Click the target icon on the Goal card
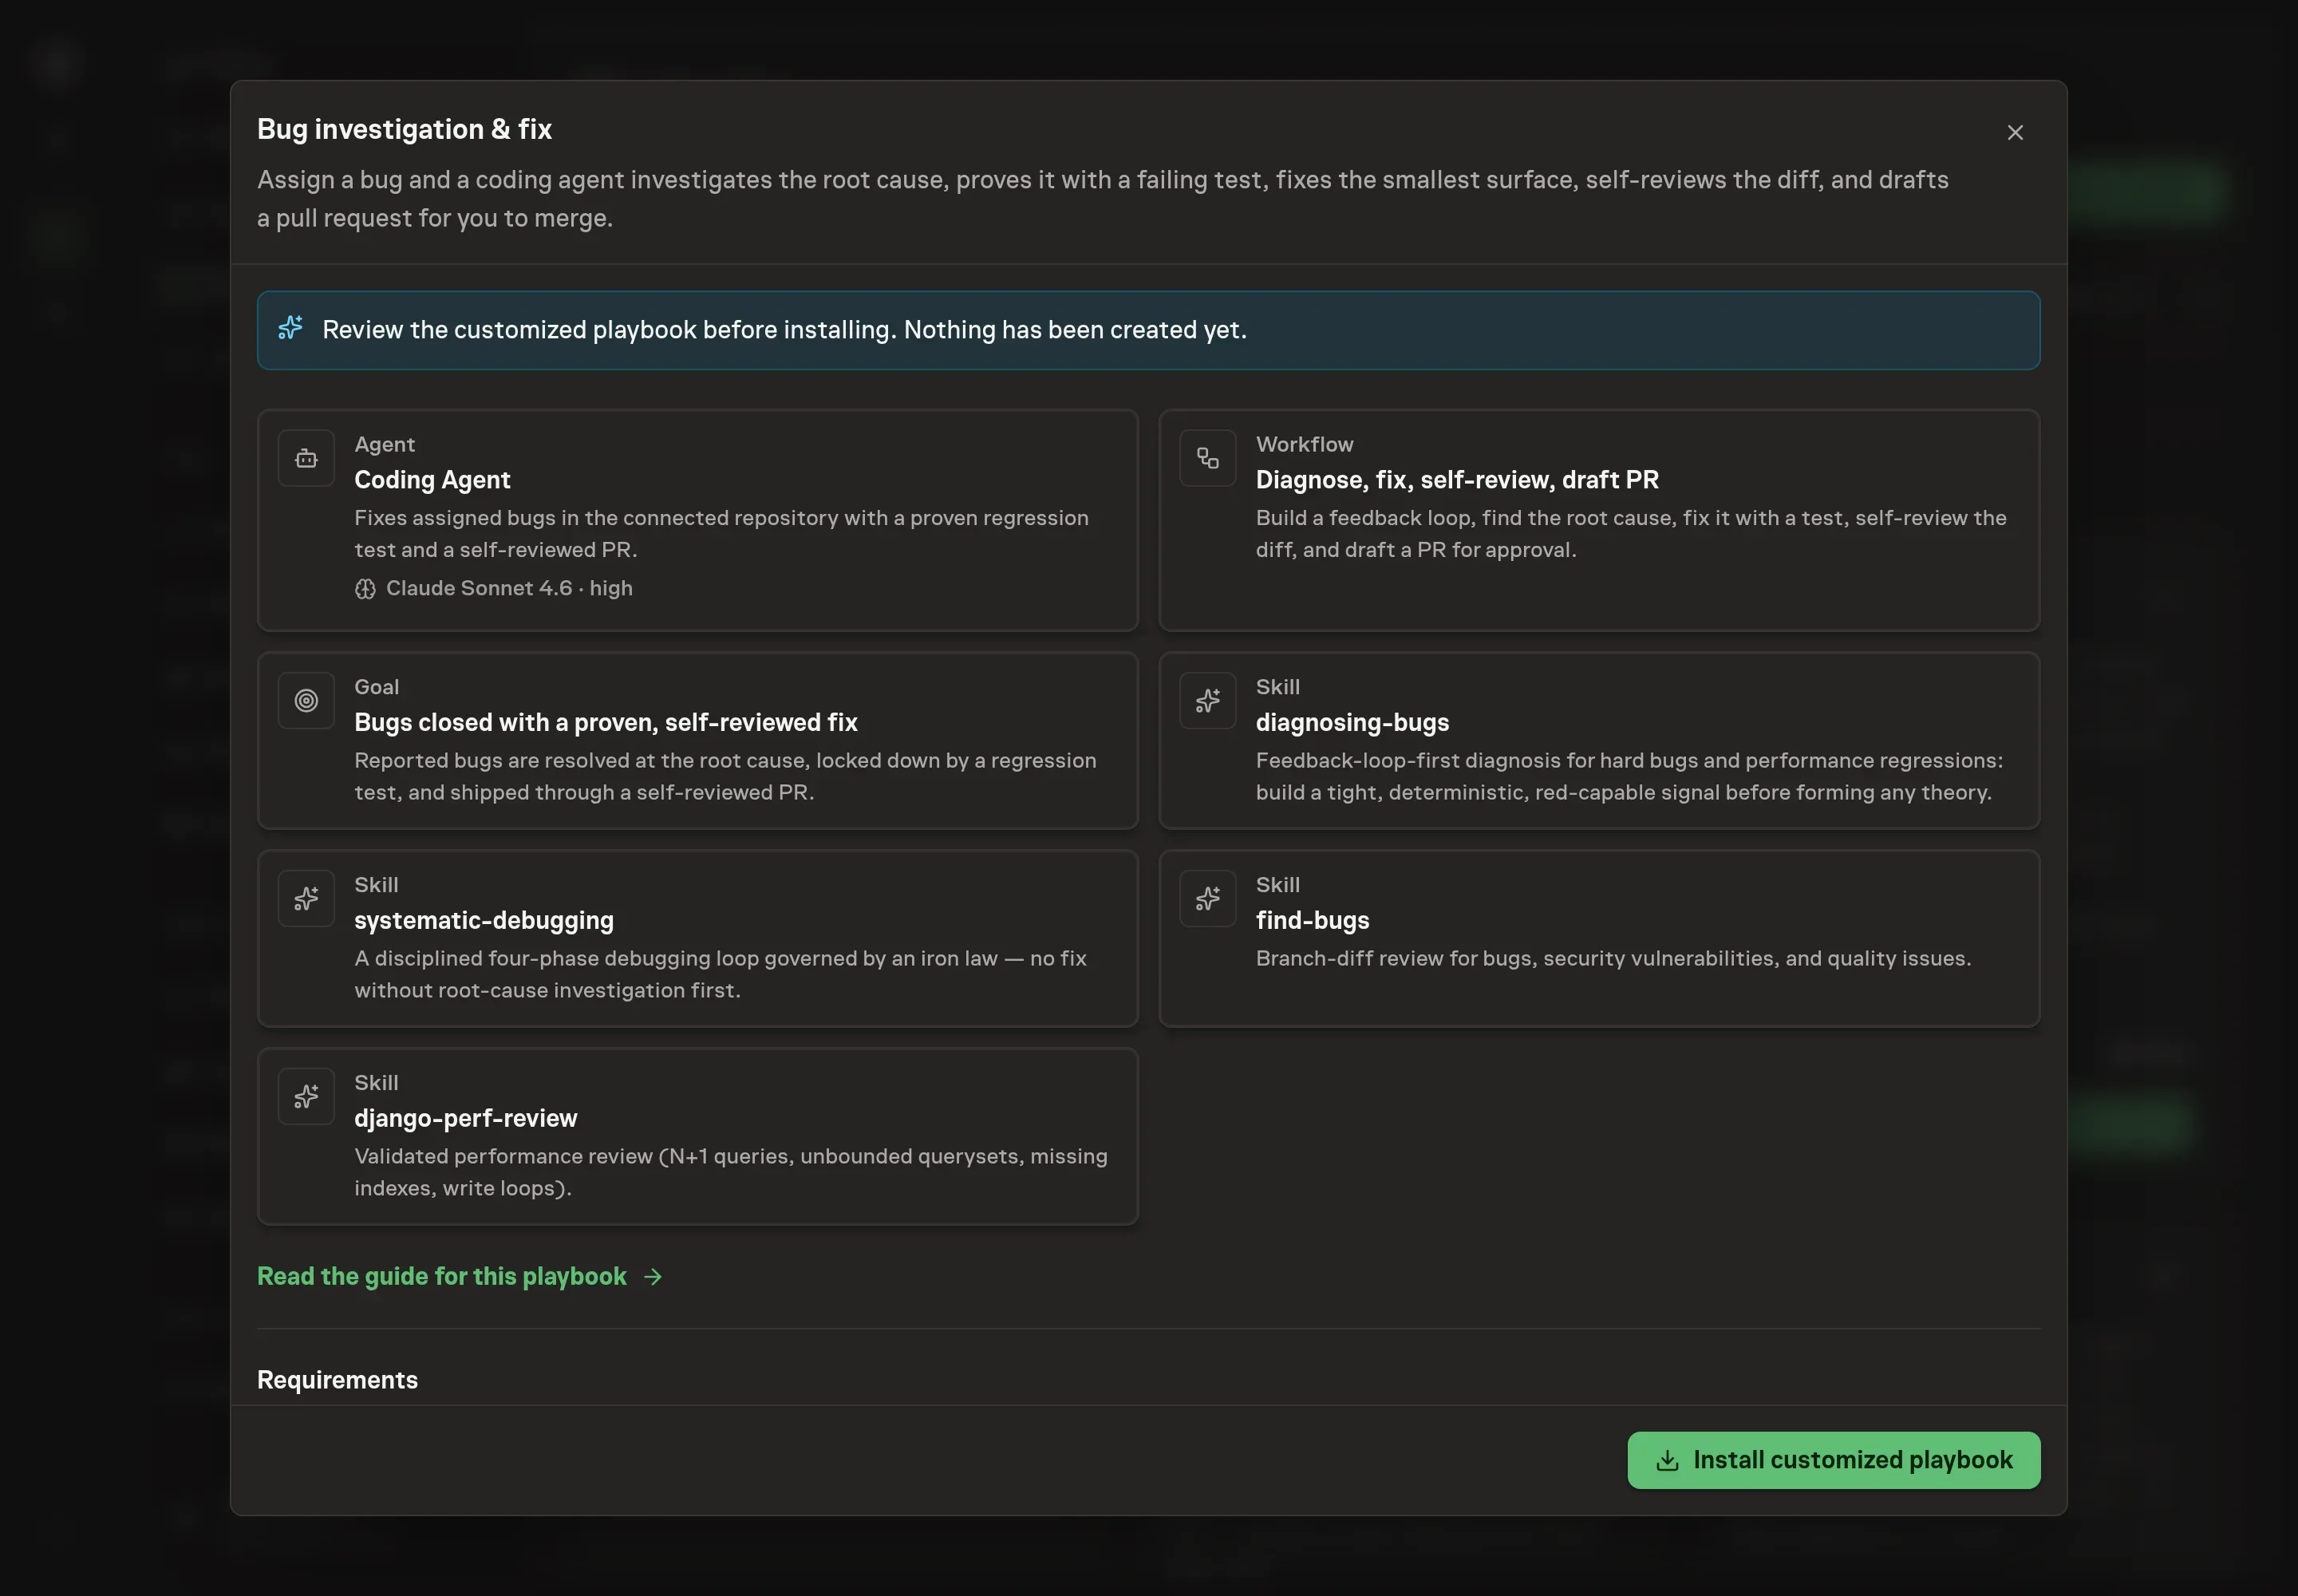Viewport: 2298px width, 1596px height. [x=306, y=701]
